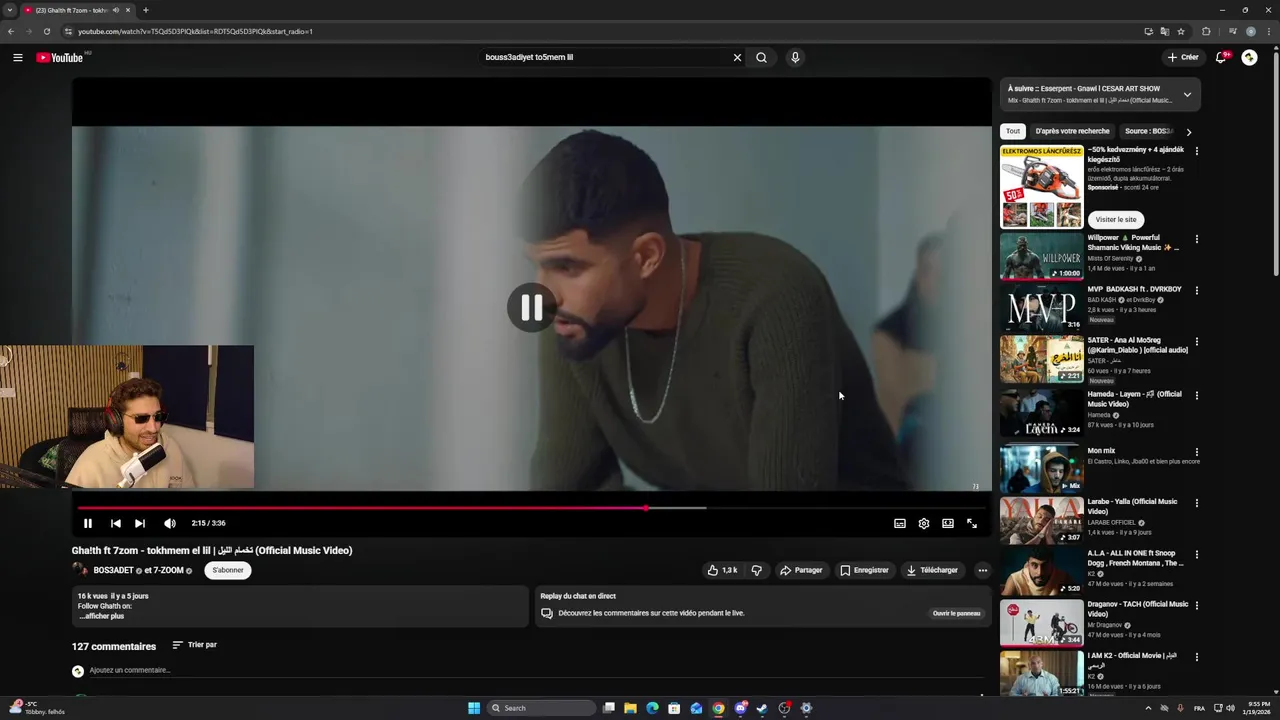
Task: Open options for the Willpower video
Action: (1196, 240)
